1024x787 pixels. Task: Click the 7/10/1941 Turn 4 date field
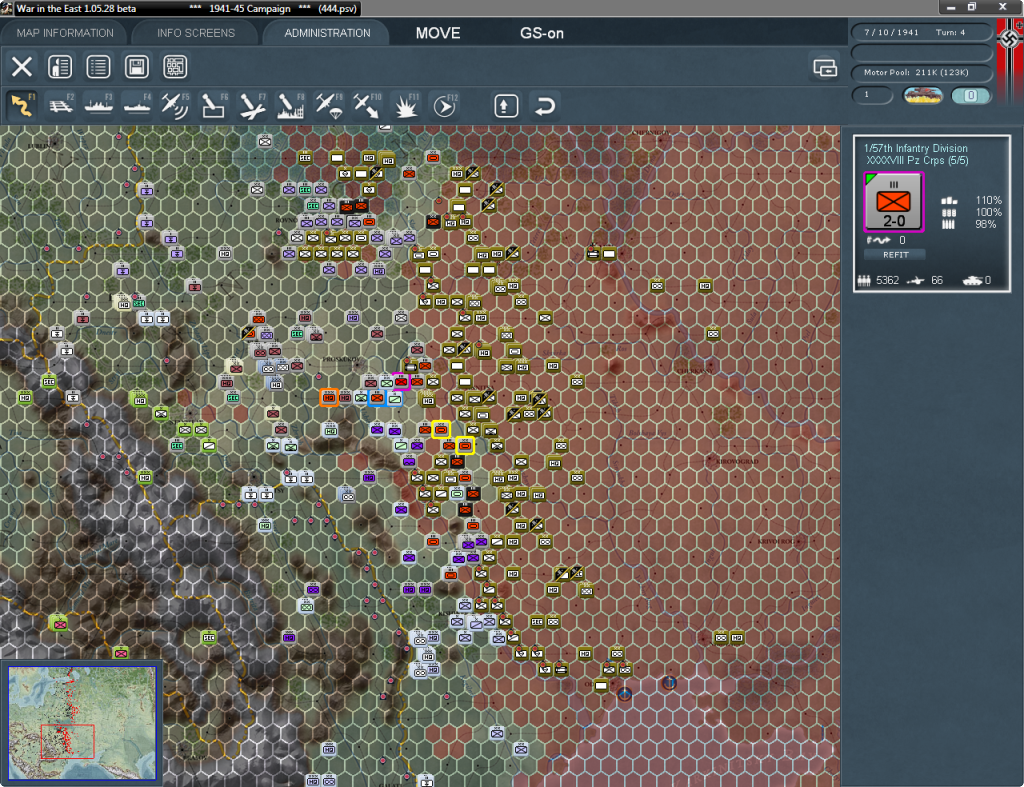[921, 32]
